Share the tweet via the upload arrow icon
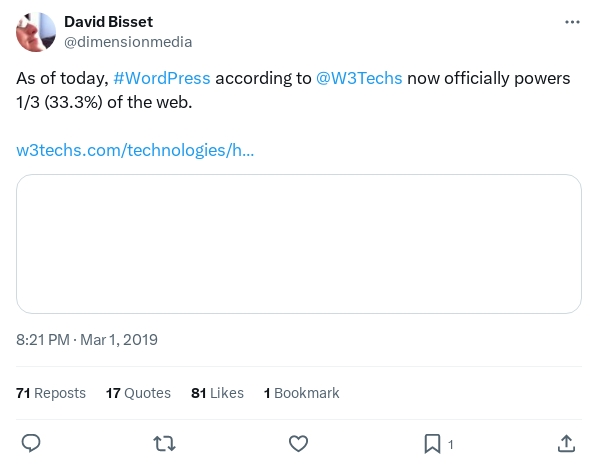The height and width of the screenshot is (467, 598). pos(566,443)
